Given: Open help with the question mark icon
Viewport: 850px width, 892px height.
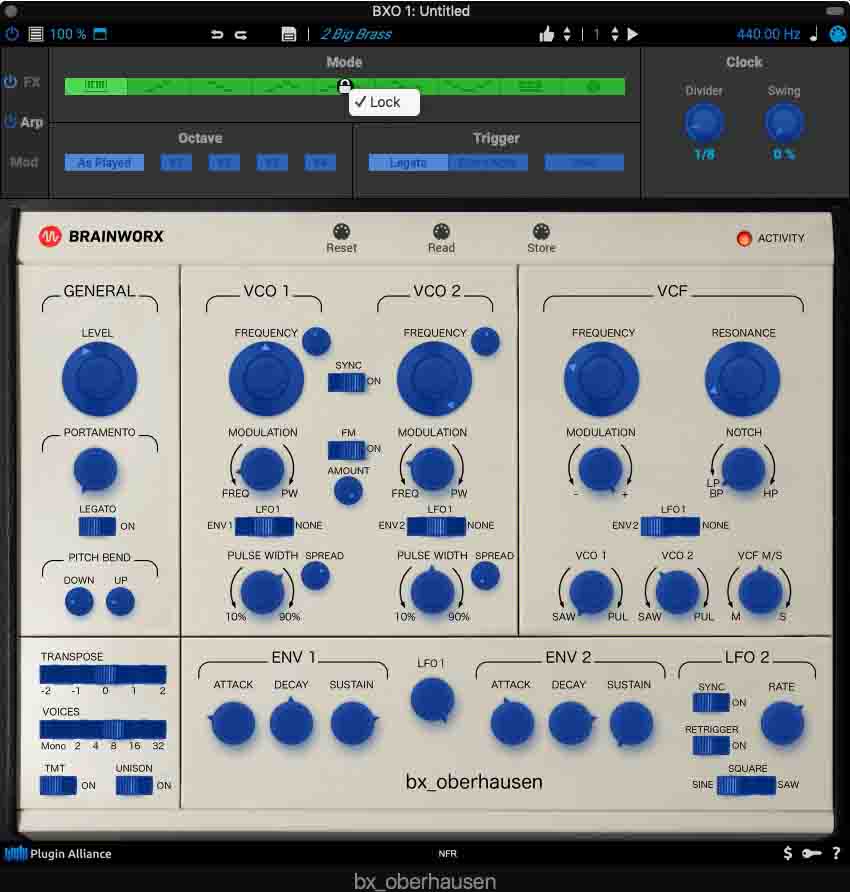Looking at the screenshot, I should [x=836, y=853].
